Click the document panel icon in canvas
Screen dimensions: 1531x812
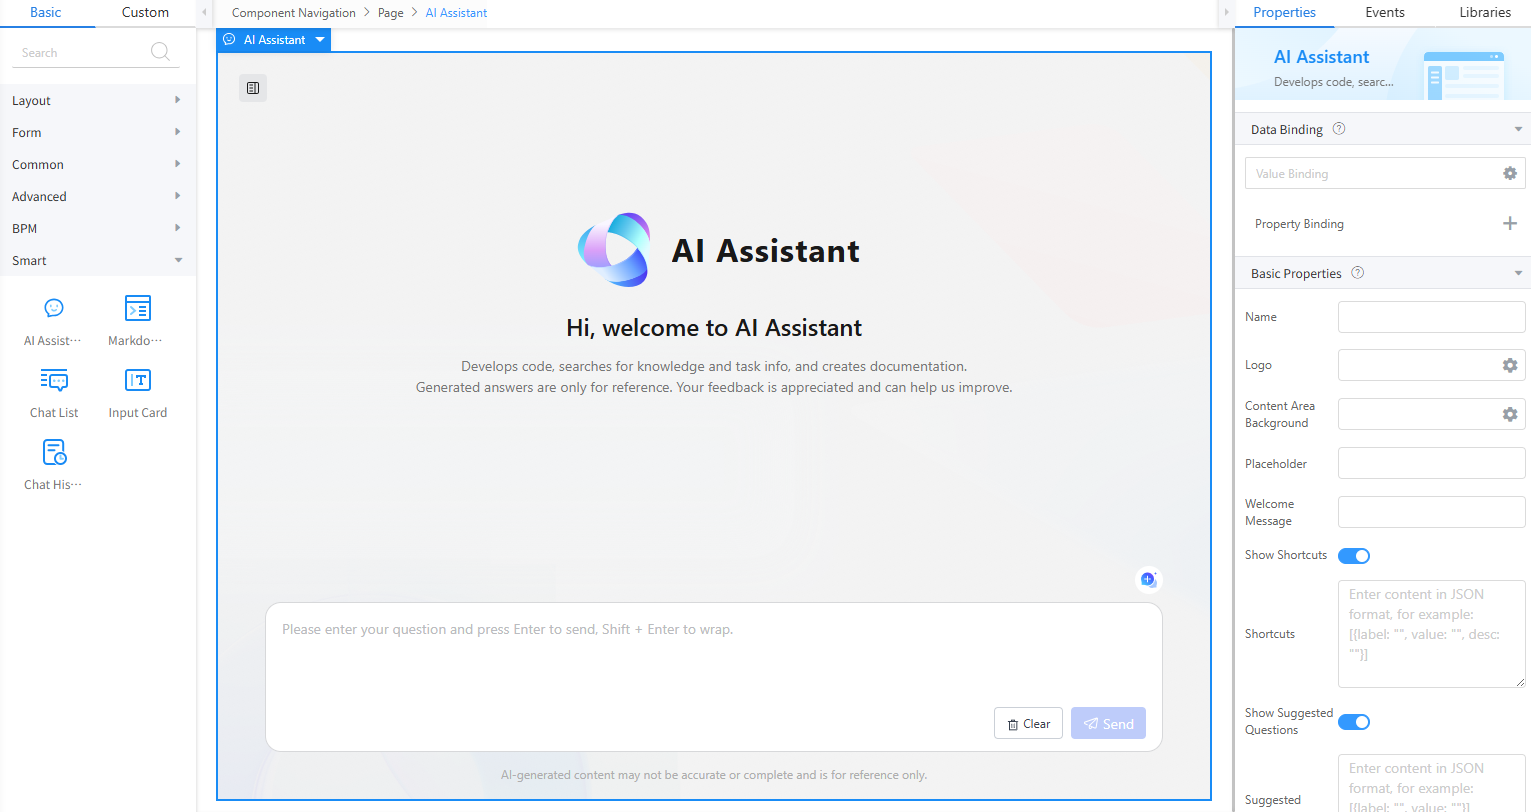[253, 88]
